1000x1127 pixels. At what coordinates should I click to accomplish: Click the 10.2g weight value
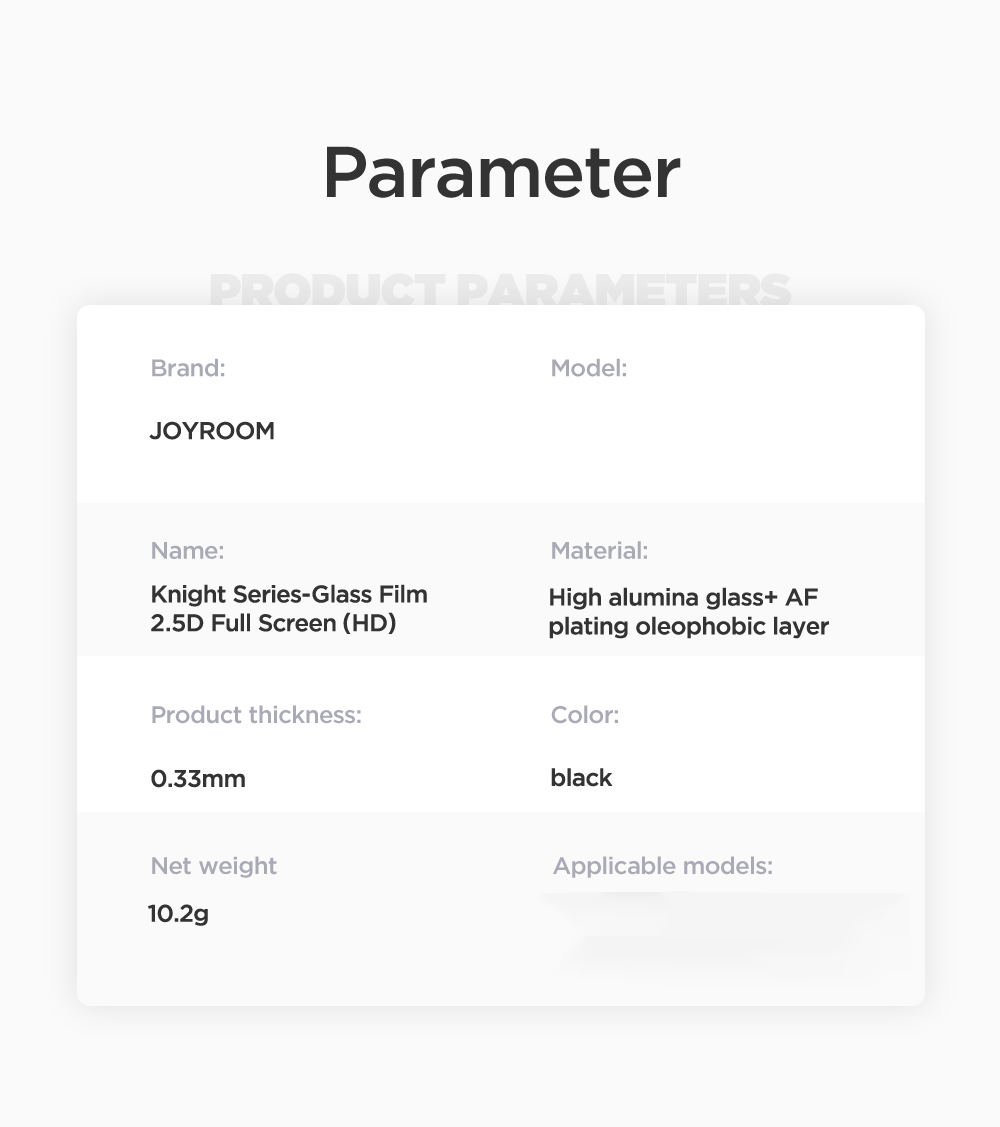[x=178, y=914]
